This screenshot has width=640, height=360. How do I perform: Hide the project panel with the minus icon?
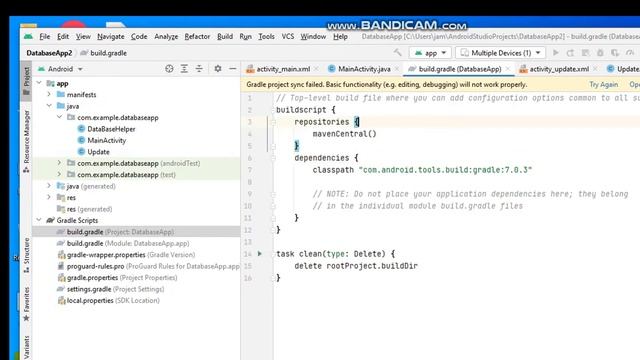[232, 69]
